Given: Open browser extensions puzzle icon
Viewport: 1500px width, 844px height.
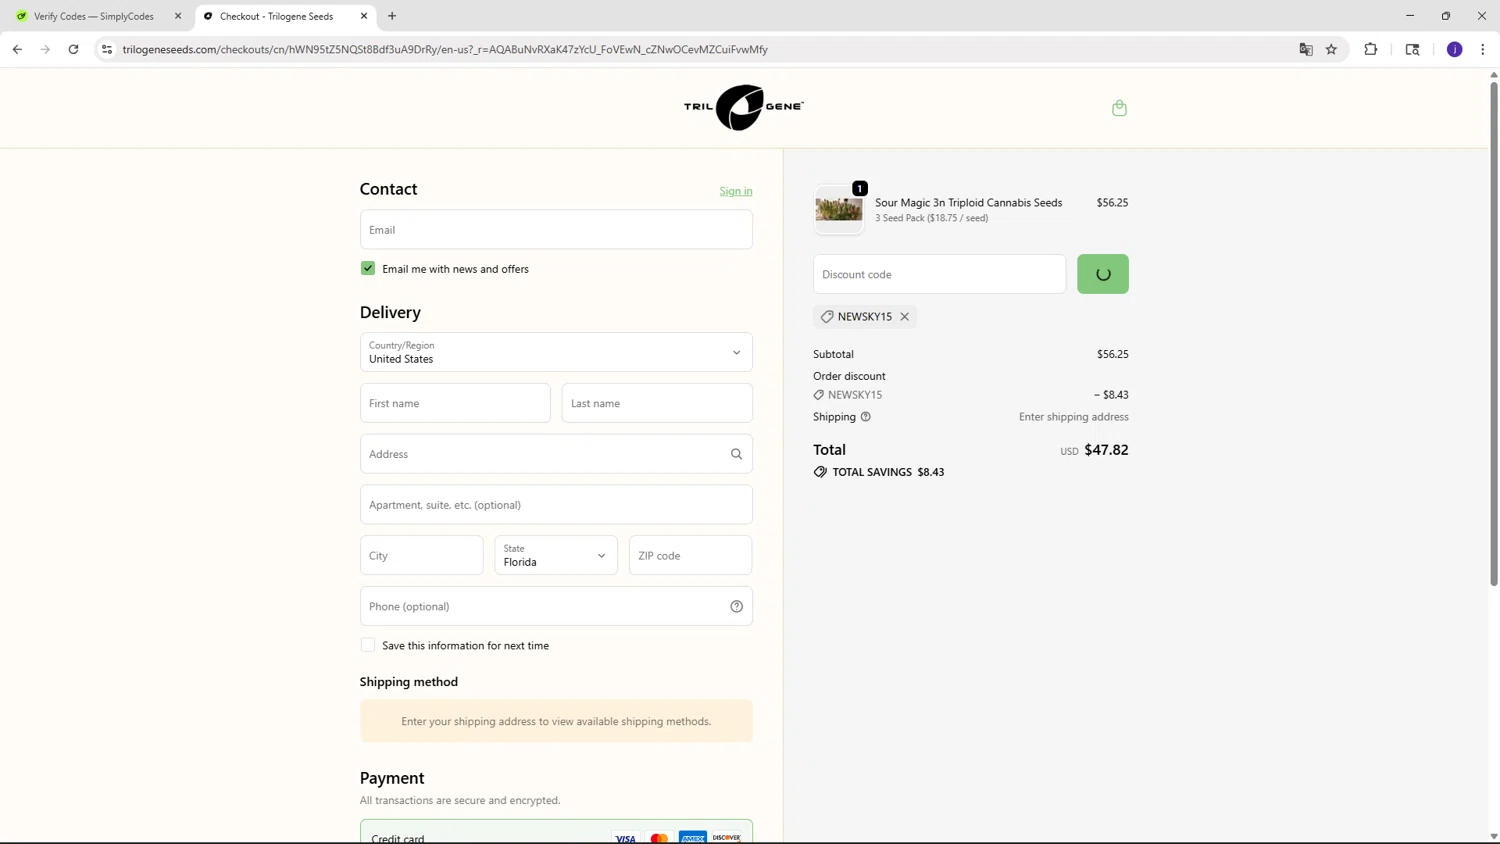Looking at the screenshot, I should tap(1370, 49).
